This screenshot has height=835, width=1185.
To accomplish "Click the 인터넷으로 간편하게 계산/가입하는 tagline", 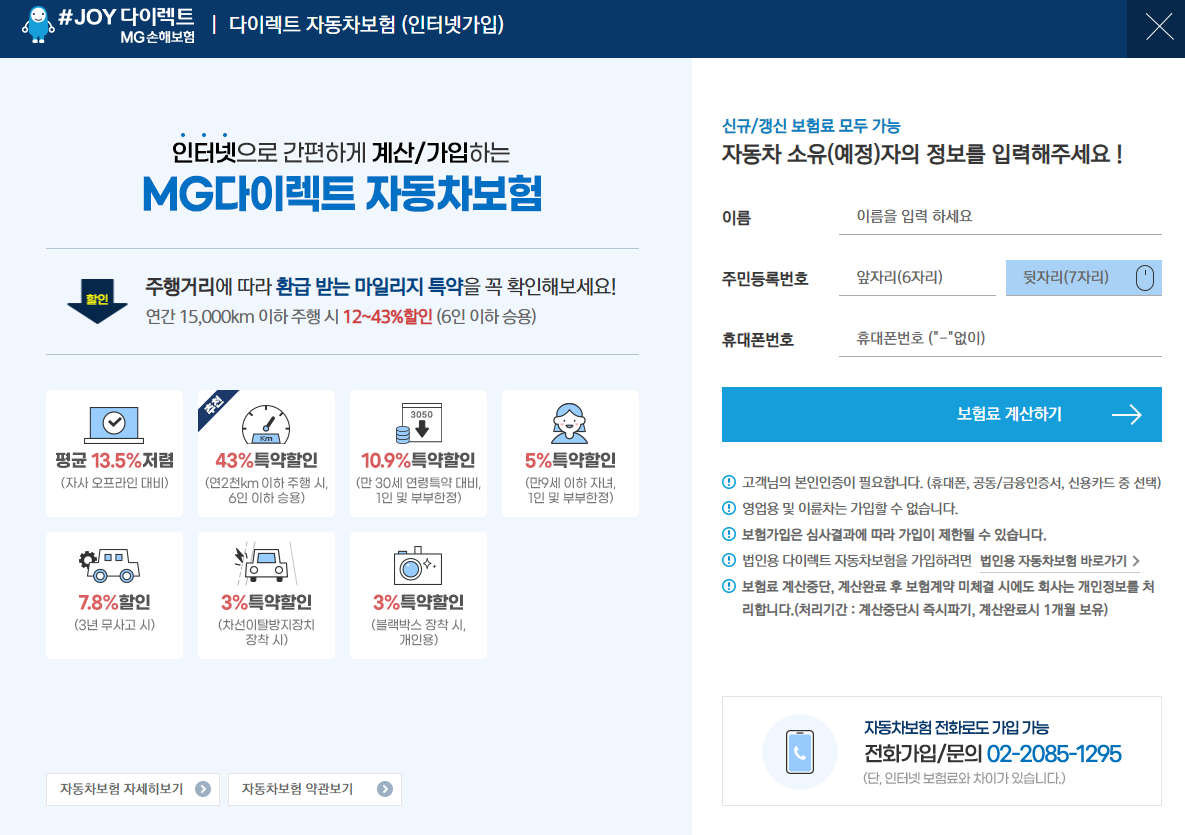I will [x=341, y=153].
